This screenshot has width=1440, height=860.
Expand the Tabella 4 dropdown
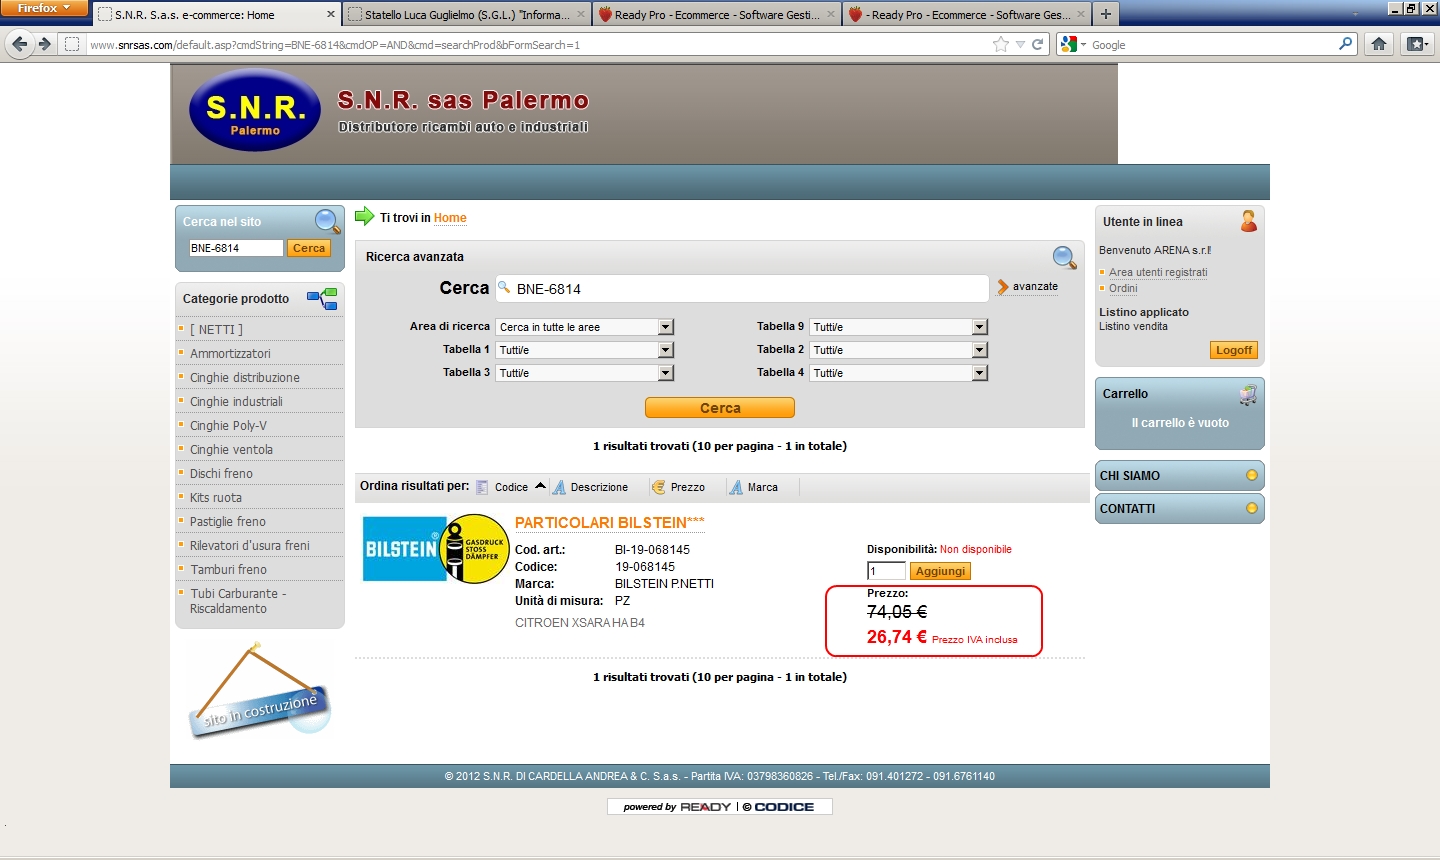pyautogui.click(x=899, y=373)
